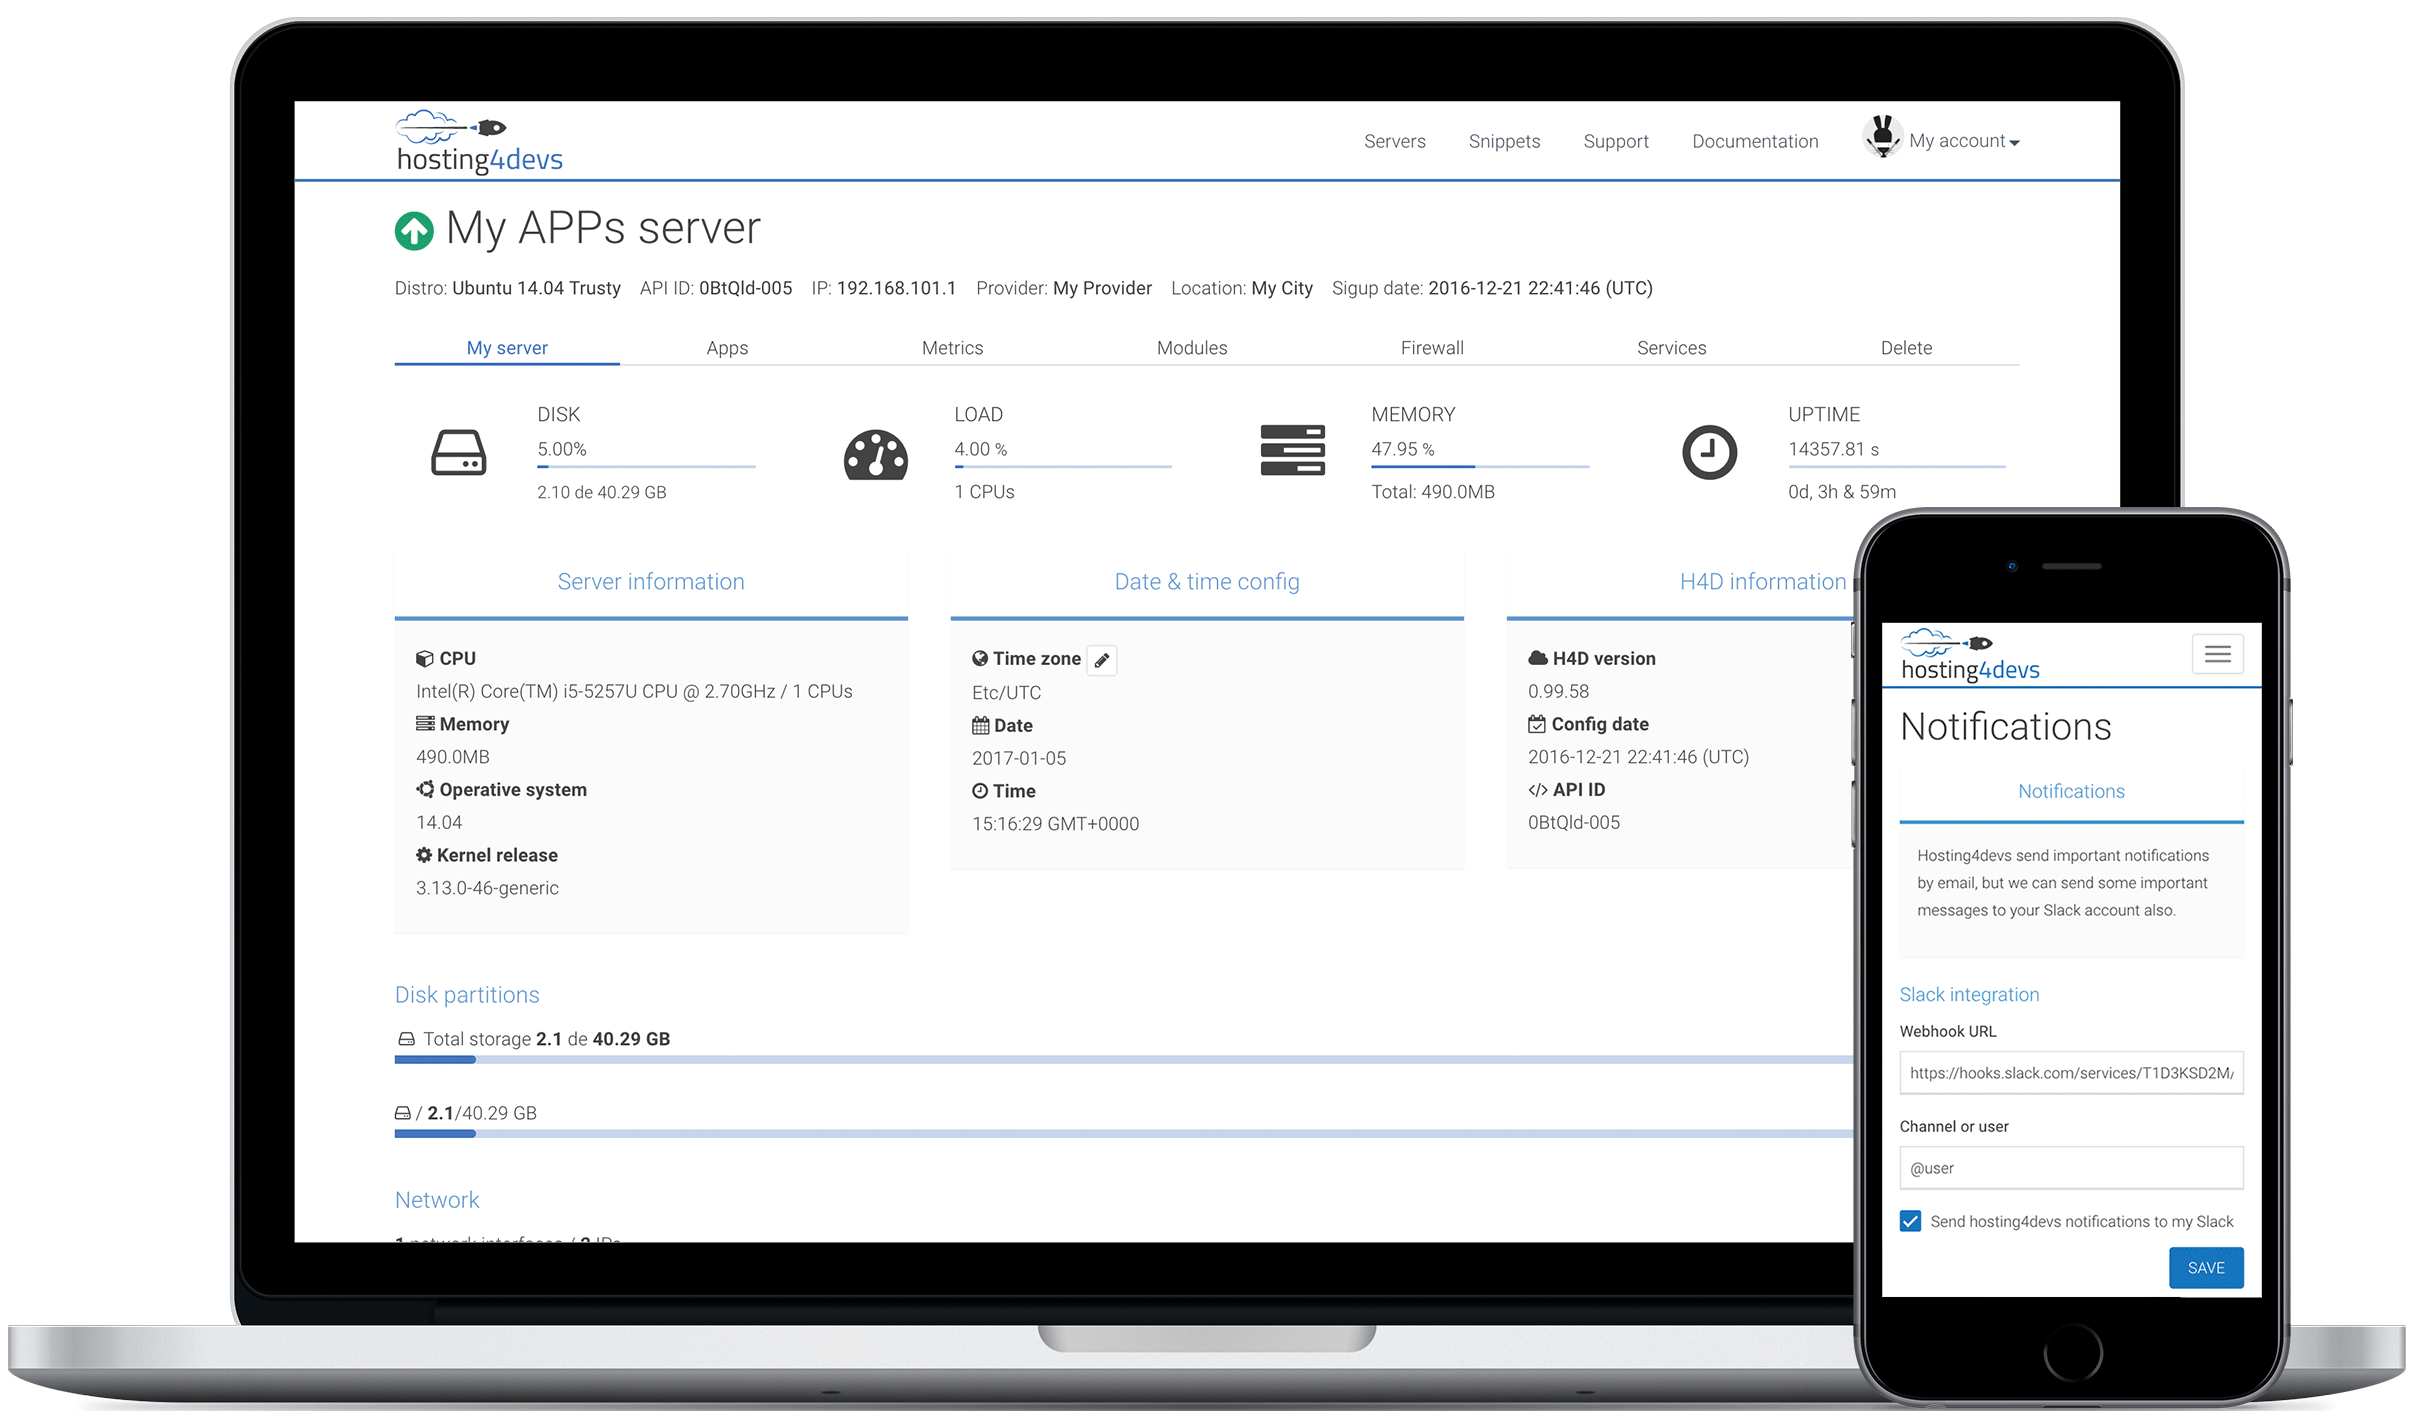Image resolution: width=2418 pixels, height=1411 pixels.
Task: Click the disk drive icon
Action: pyautogui.click(x=458, y=453)
